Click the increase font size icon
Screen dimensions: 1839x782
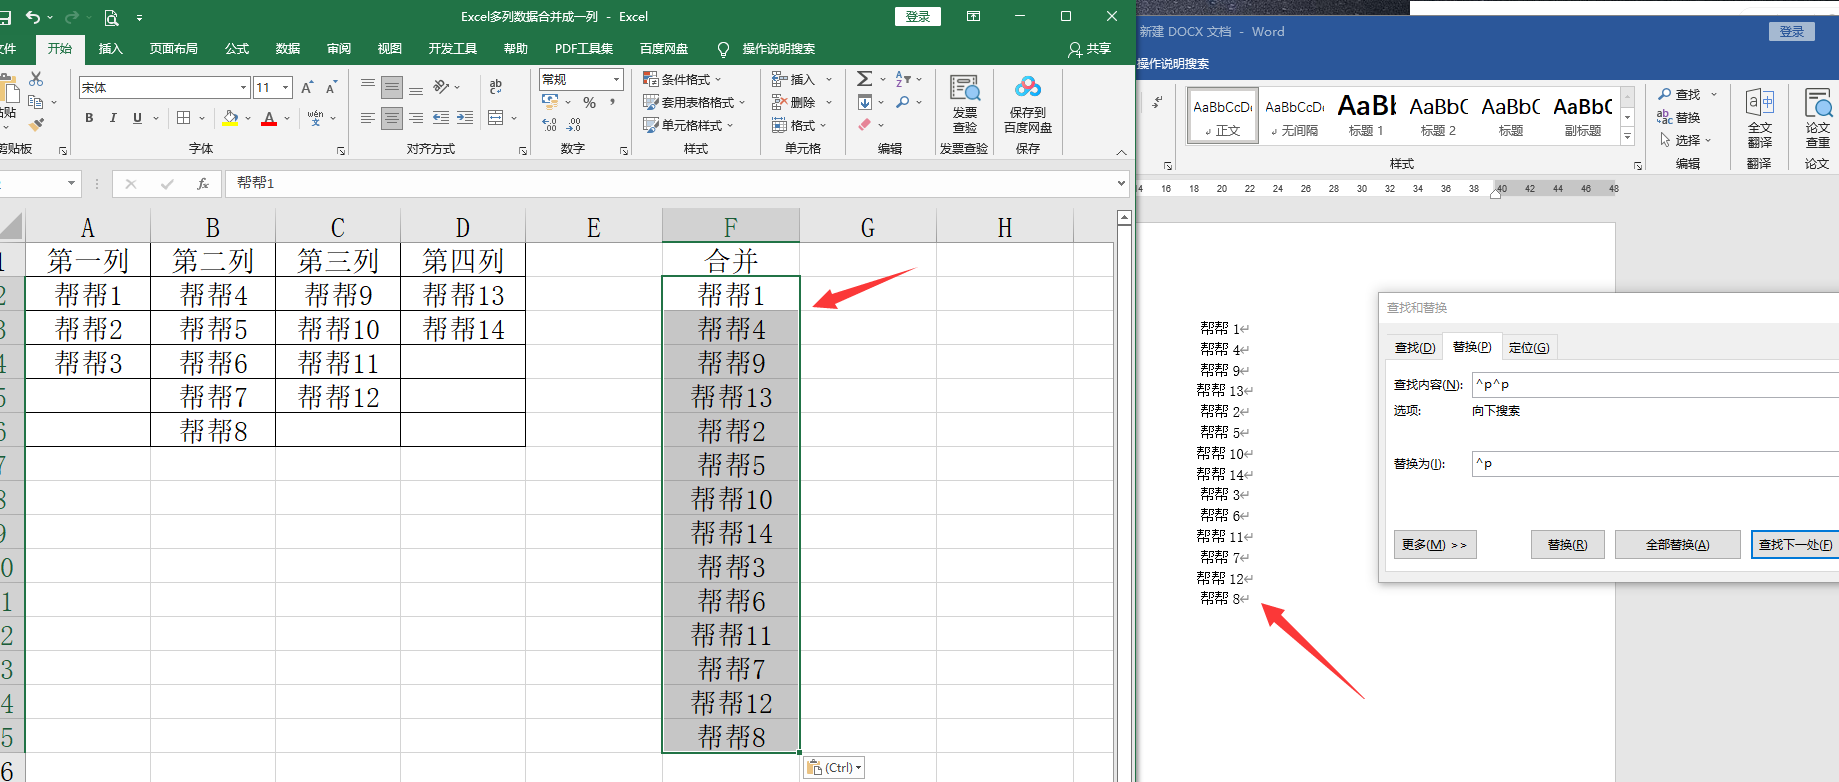[x=307, y=88]
